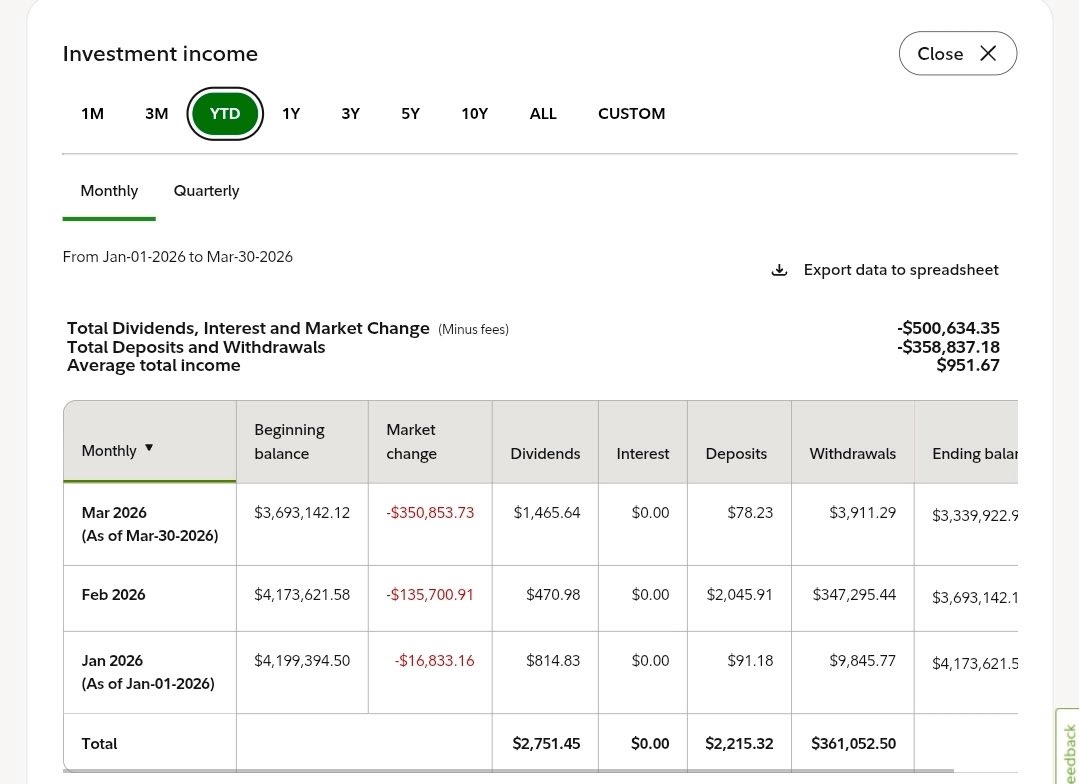Screen dimensions: 1079x784
Task: Toggle the Monthly column sort arrow
Action: 149,448
